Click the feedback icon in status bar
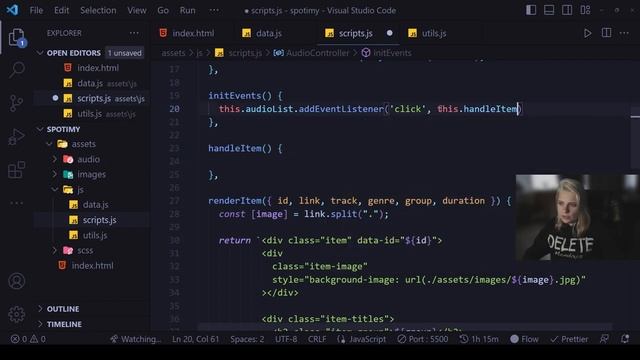This screenshot has height=360, width=640. coord(604,339)
